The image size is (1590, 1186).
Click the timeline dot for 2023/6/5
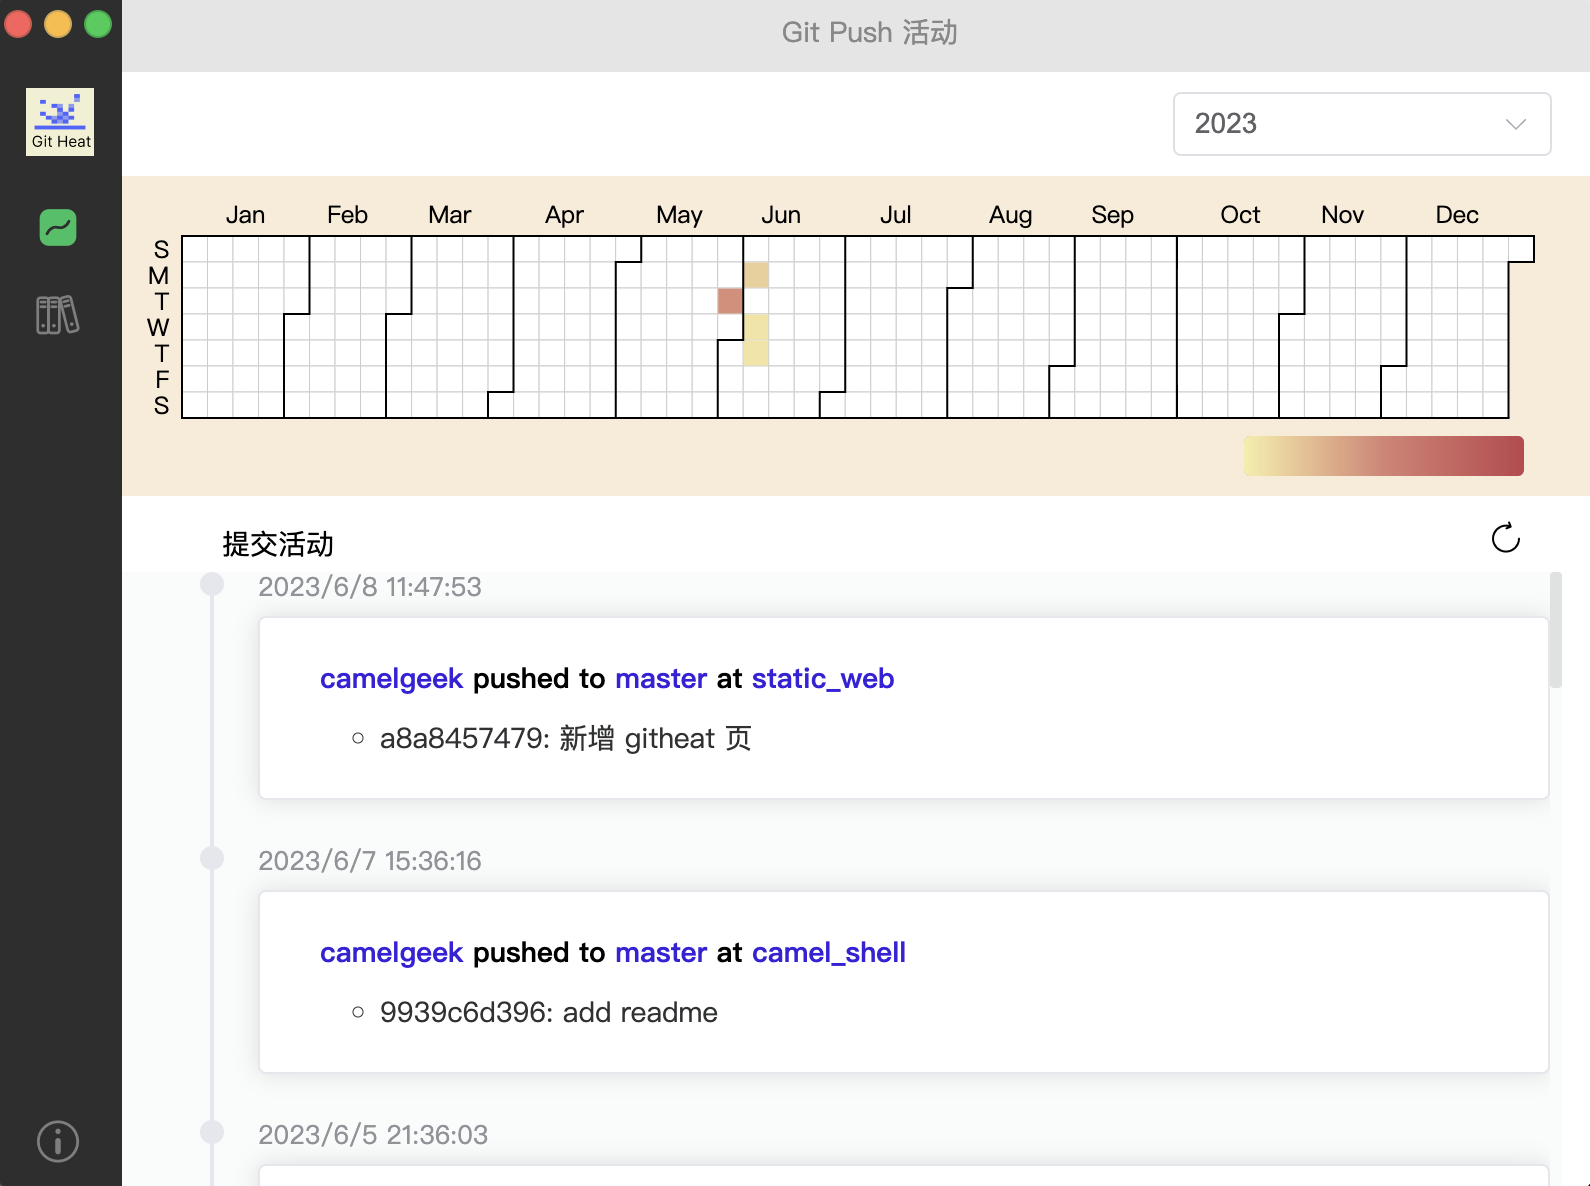coord(212,1132)
